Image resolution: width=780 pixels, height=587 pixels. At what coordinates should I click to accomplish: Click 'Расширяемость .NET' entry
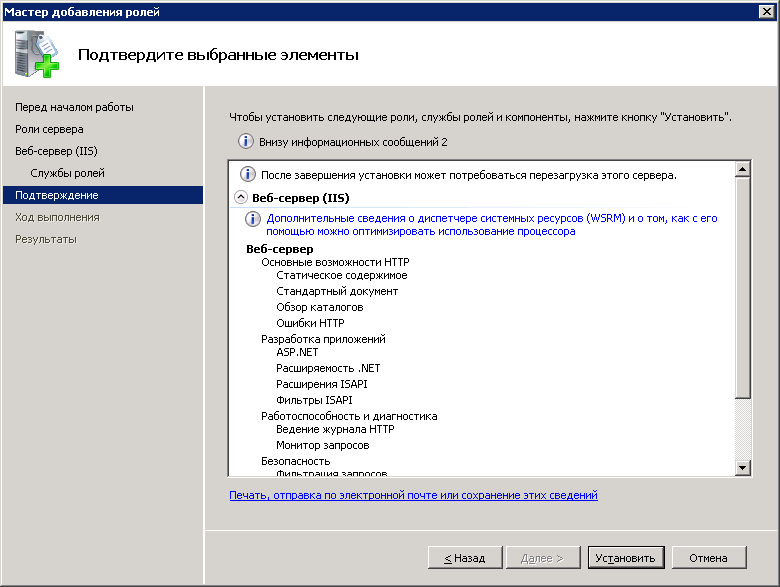tap(328, 368)
